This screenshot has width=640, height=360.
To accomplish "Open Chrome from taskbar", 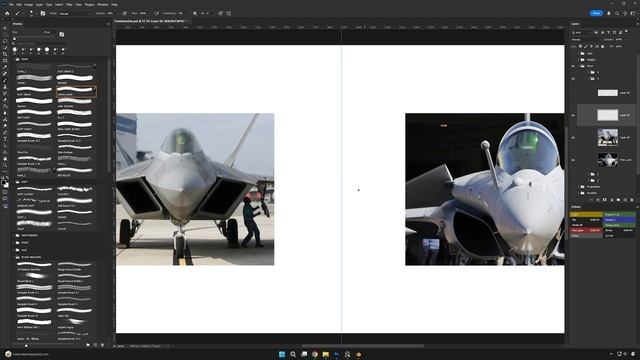I will (x=315, y=354).
